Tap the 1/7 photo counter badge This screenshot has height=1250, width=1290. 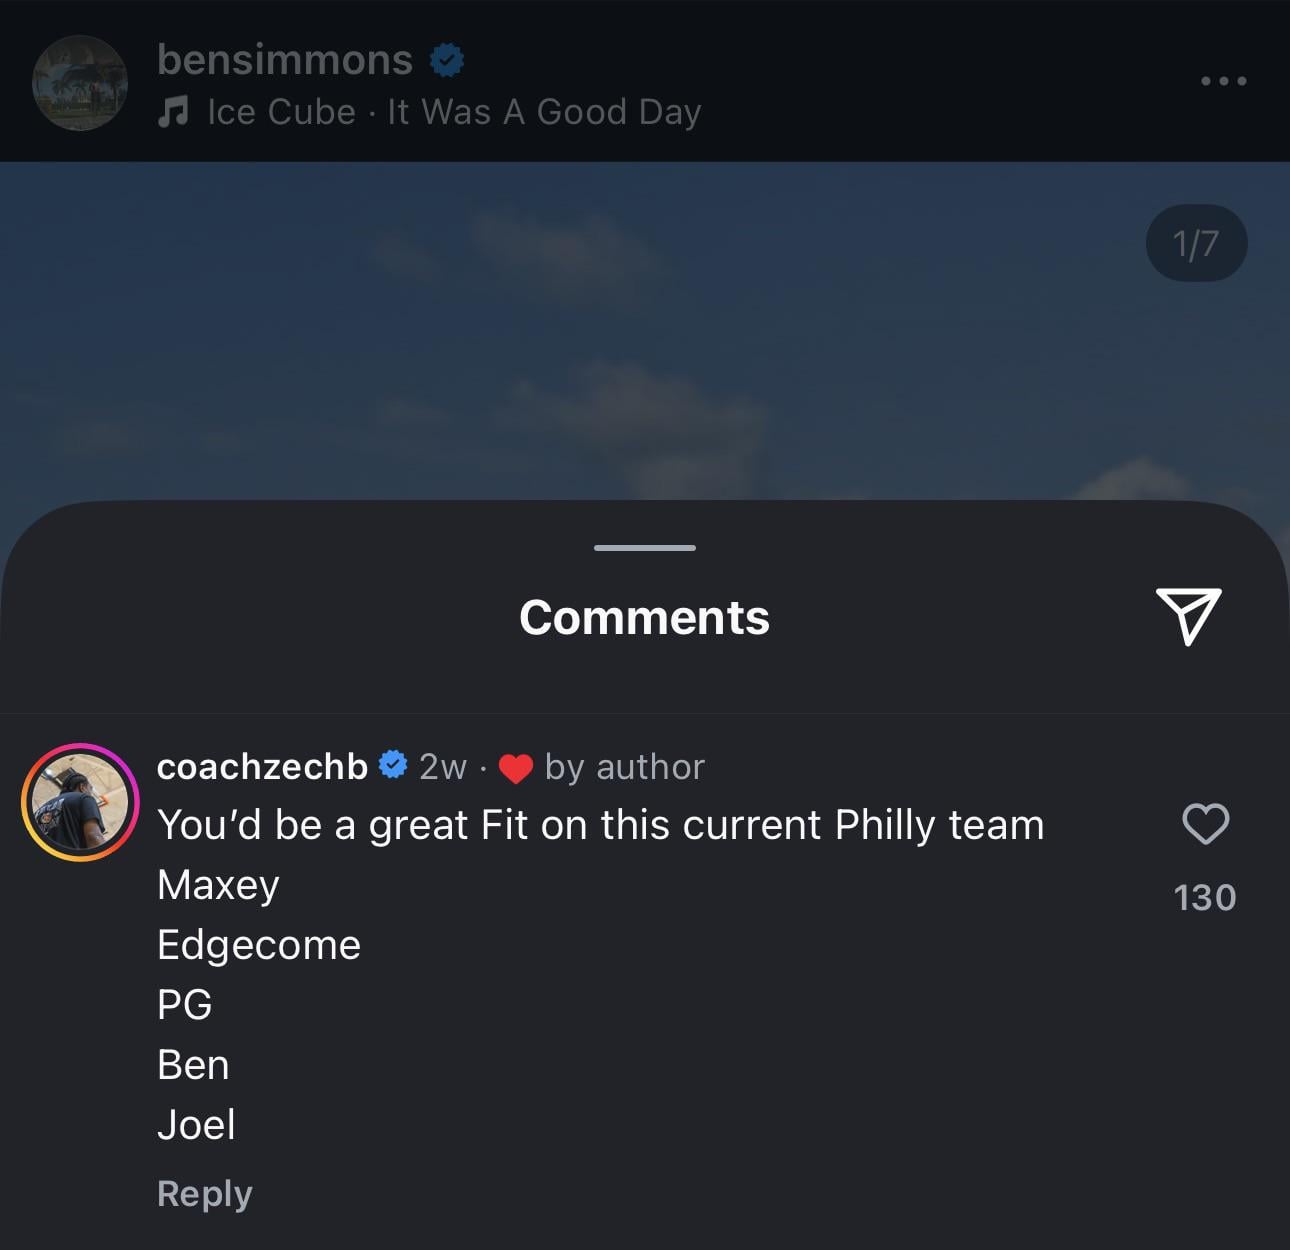click(x=1196, y=243)
